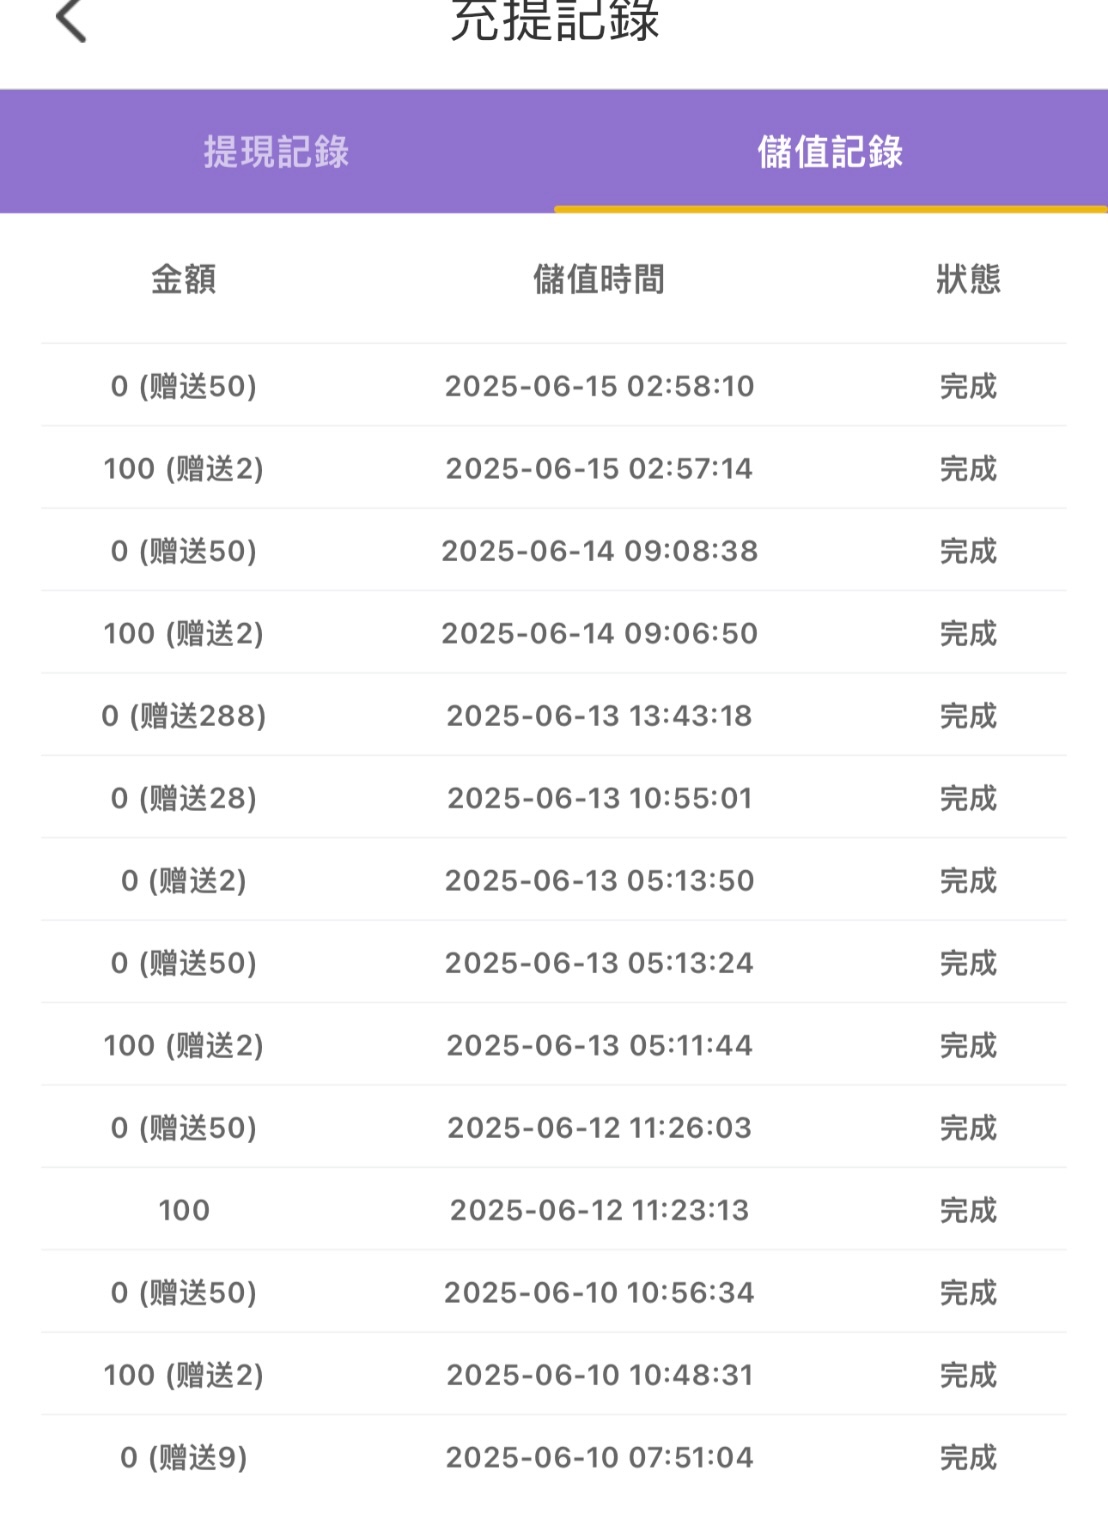This screenshot has width=1108, height=1535.
Task: Click the 狀態 column header
Action: (968, 279)
